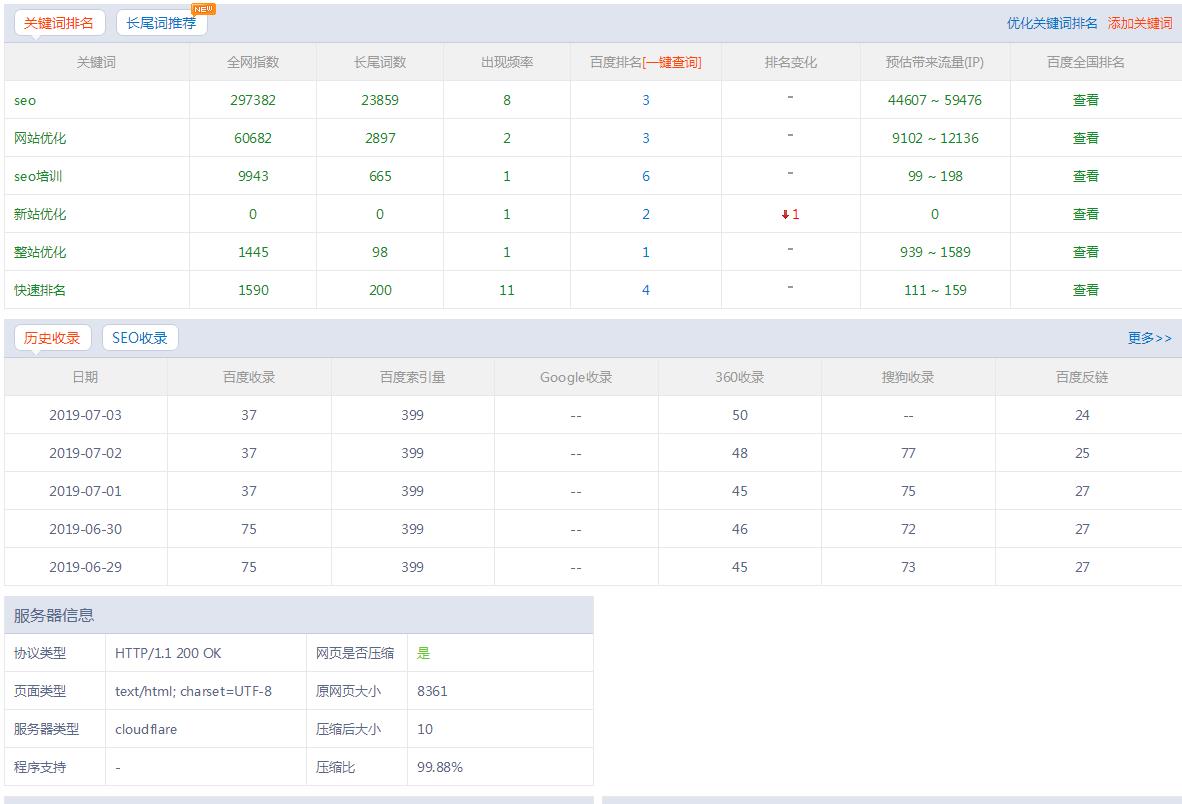Click the Baidu rank 1 for 整站优化
Viewport: 1182px width, 804px height.
tap(646, 252)
